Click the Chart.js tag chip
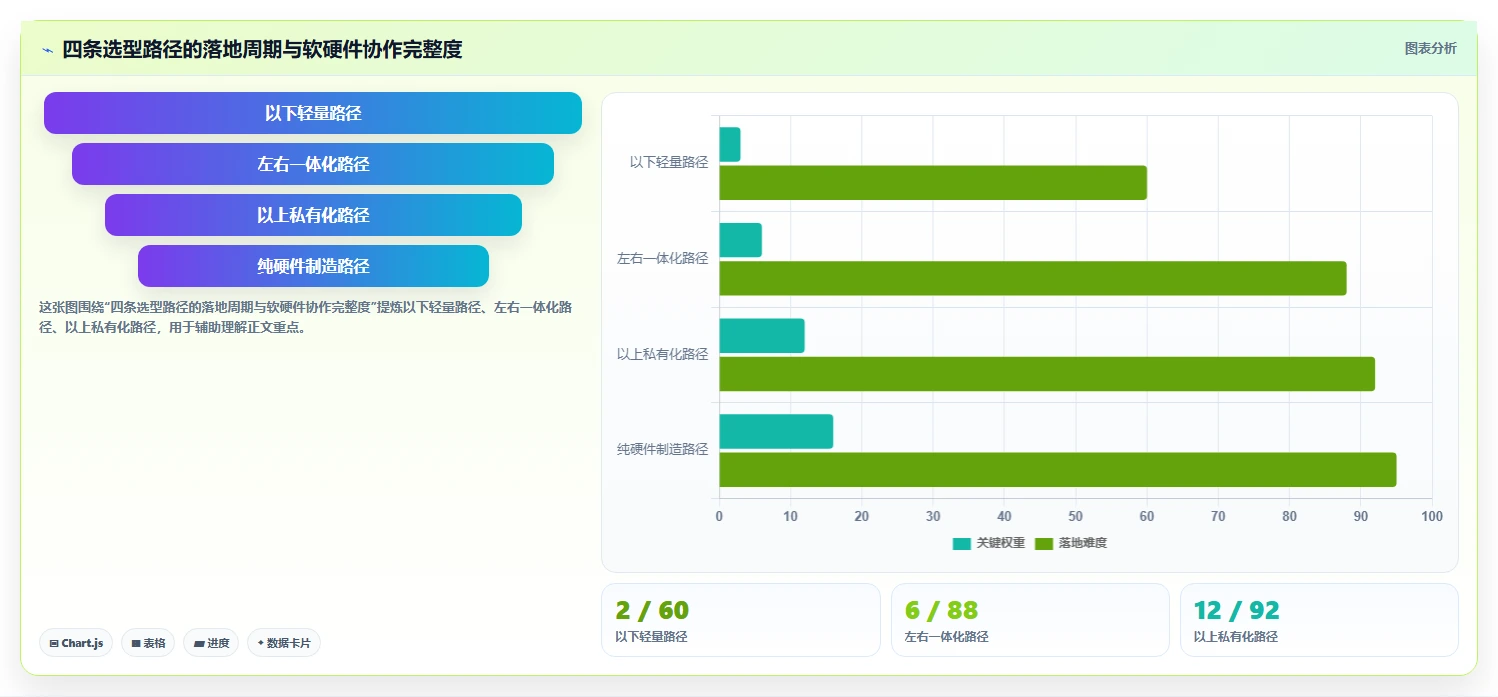 [x=76, y=643]
